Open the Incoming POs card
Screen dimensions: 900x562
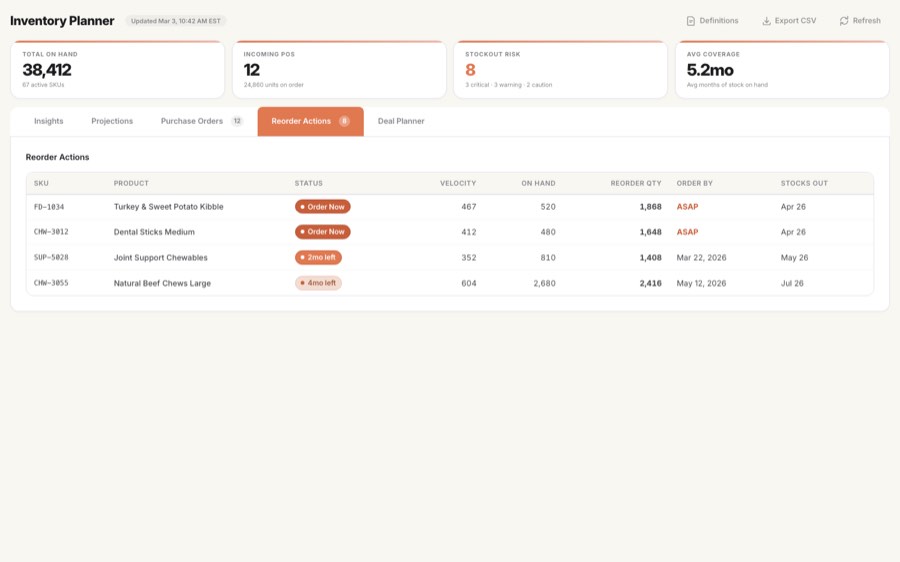(339, 69)
